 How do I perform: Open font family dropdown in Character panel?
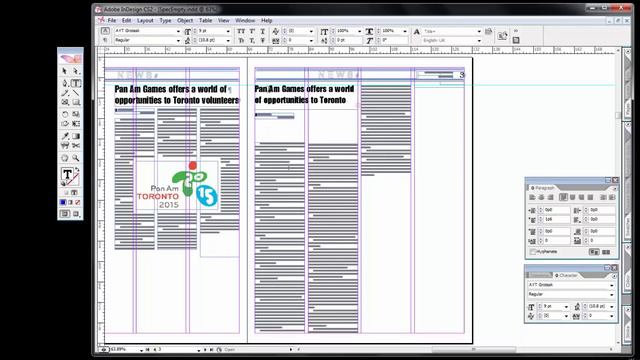[611, 285]
